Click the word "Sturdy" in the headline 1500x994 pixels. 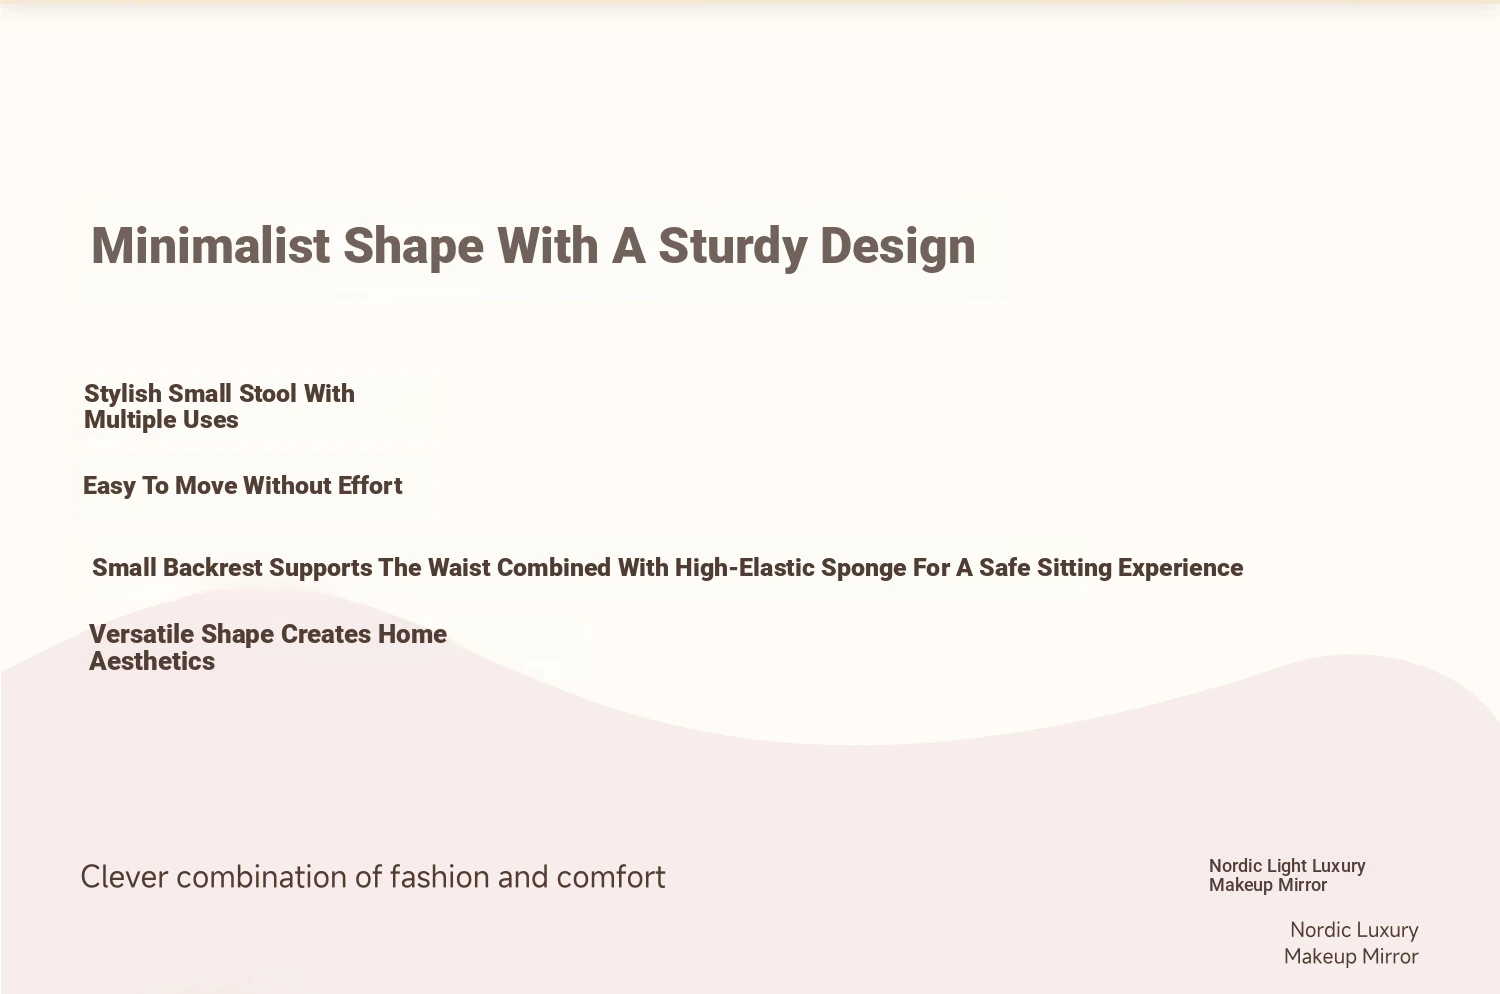click(732, 246)
